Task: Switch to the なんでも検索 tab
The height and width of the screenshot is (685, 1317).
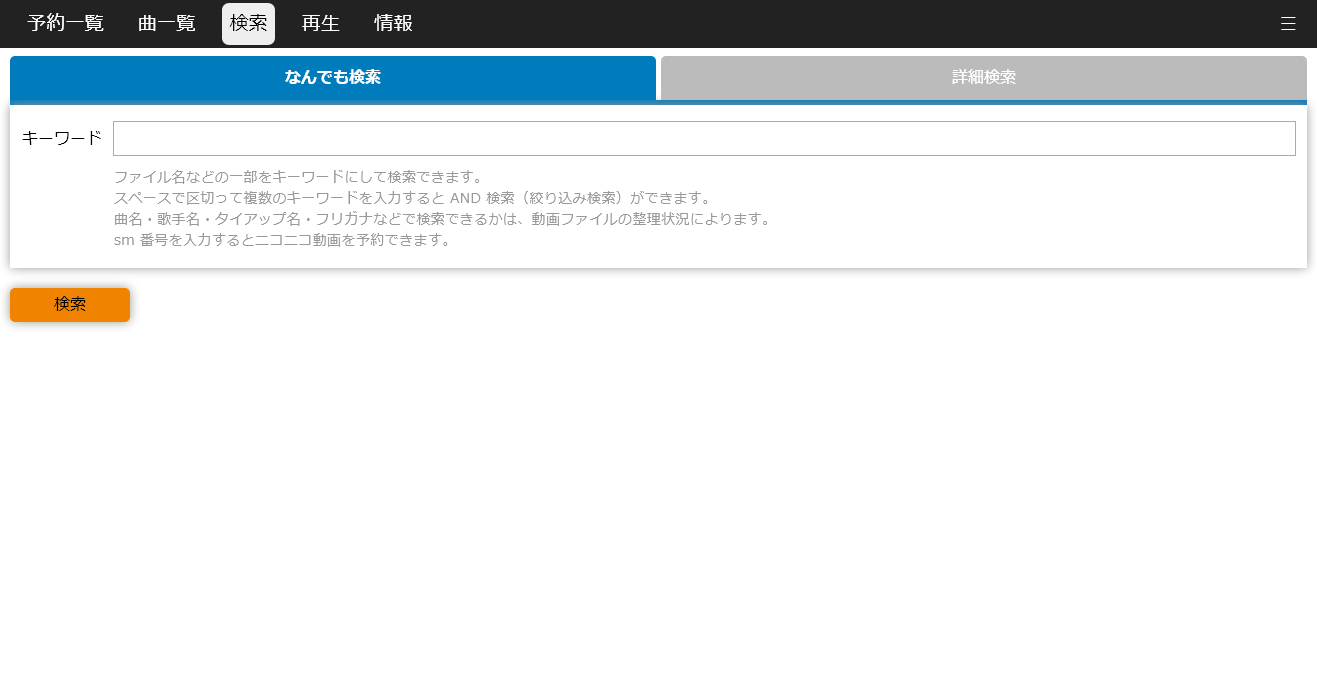Action: point(333,78)
